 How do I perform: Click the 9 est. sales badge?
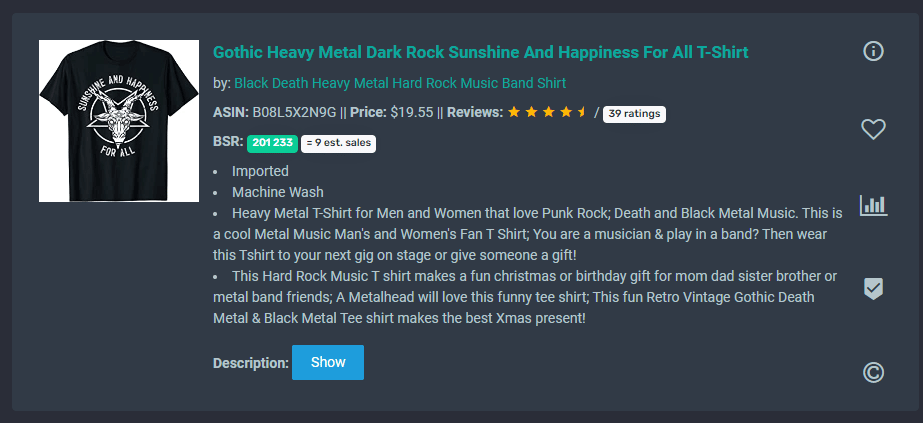338,144
